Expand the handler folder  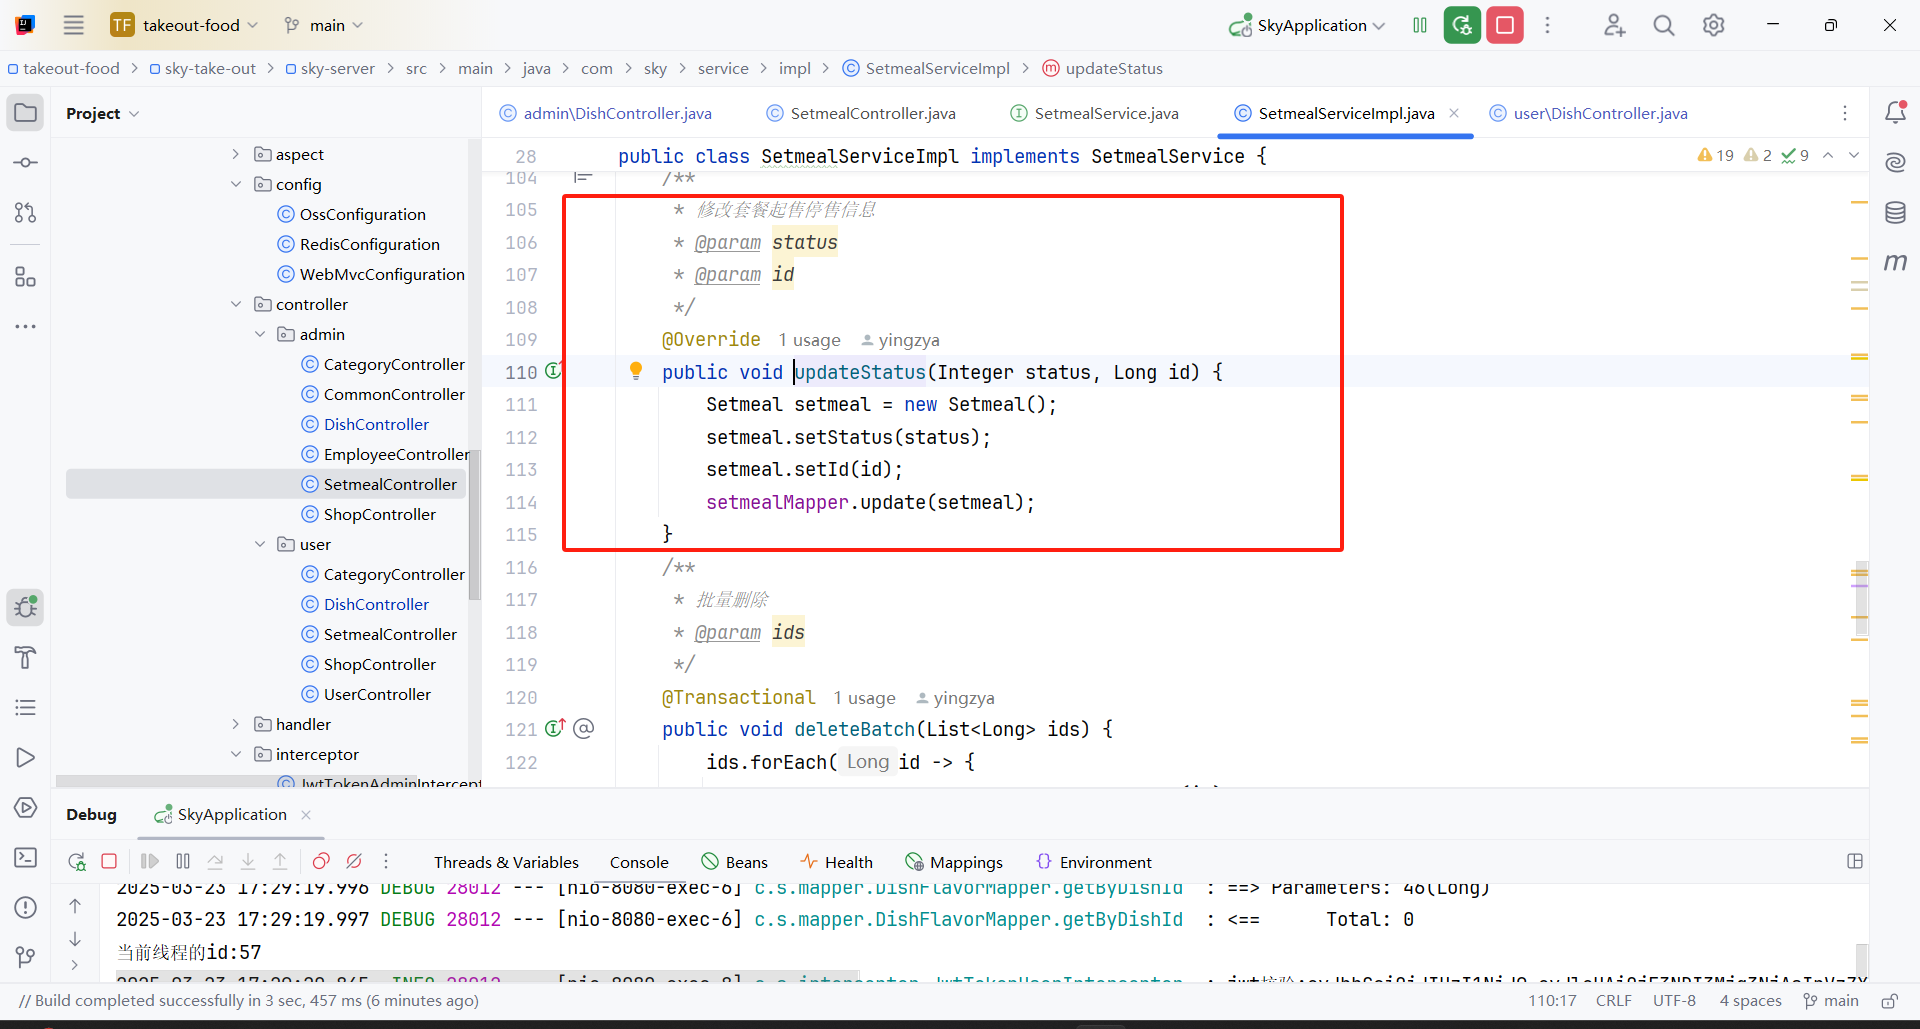[x=236, y=724]
